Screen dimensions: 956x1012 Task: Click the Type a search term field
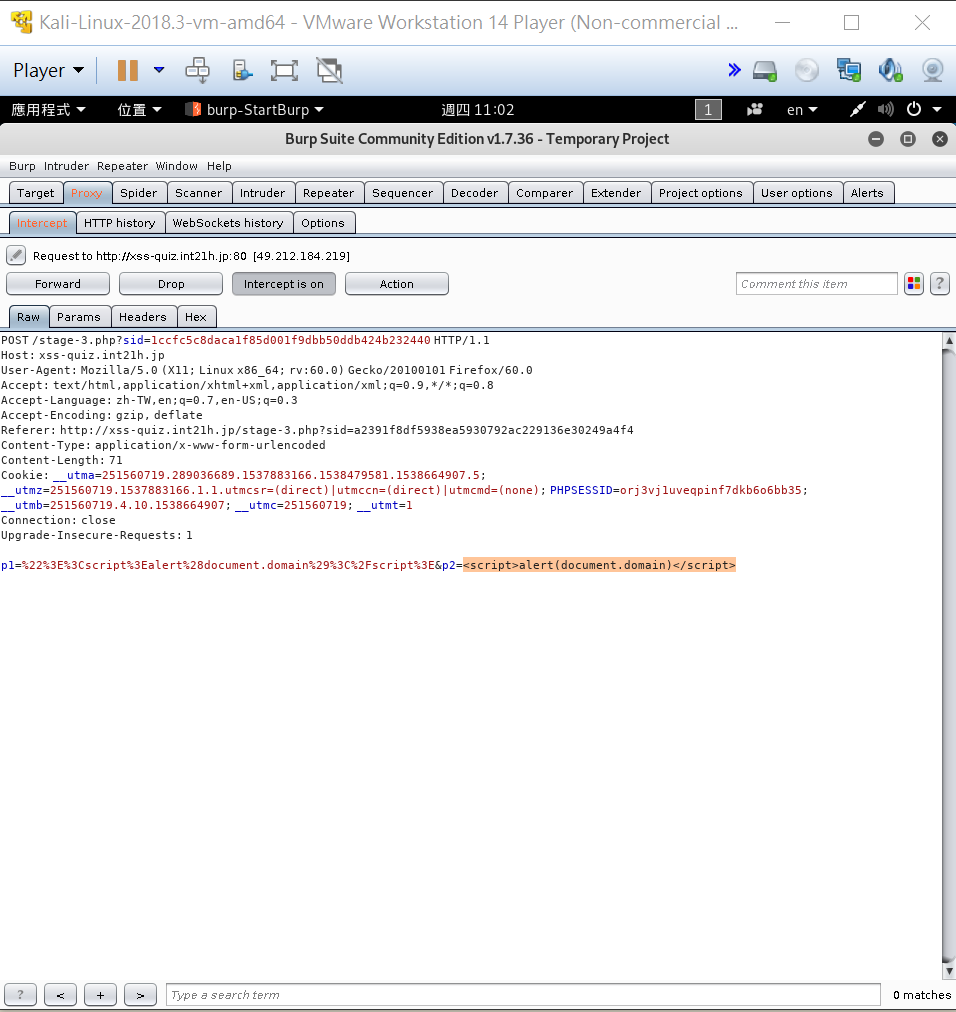pos(524,995)
